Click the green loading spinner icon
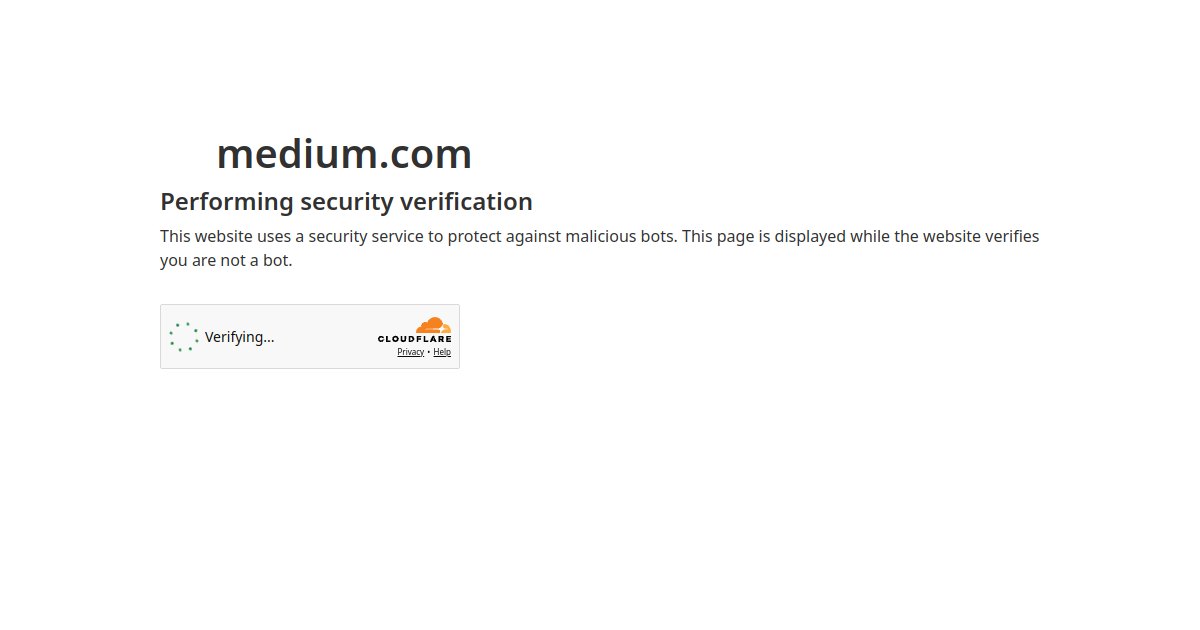 pyautogui.click(x=184, y=337)
